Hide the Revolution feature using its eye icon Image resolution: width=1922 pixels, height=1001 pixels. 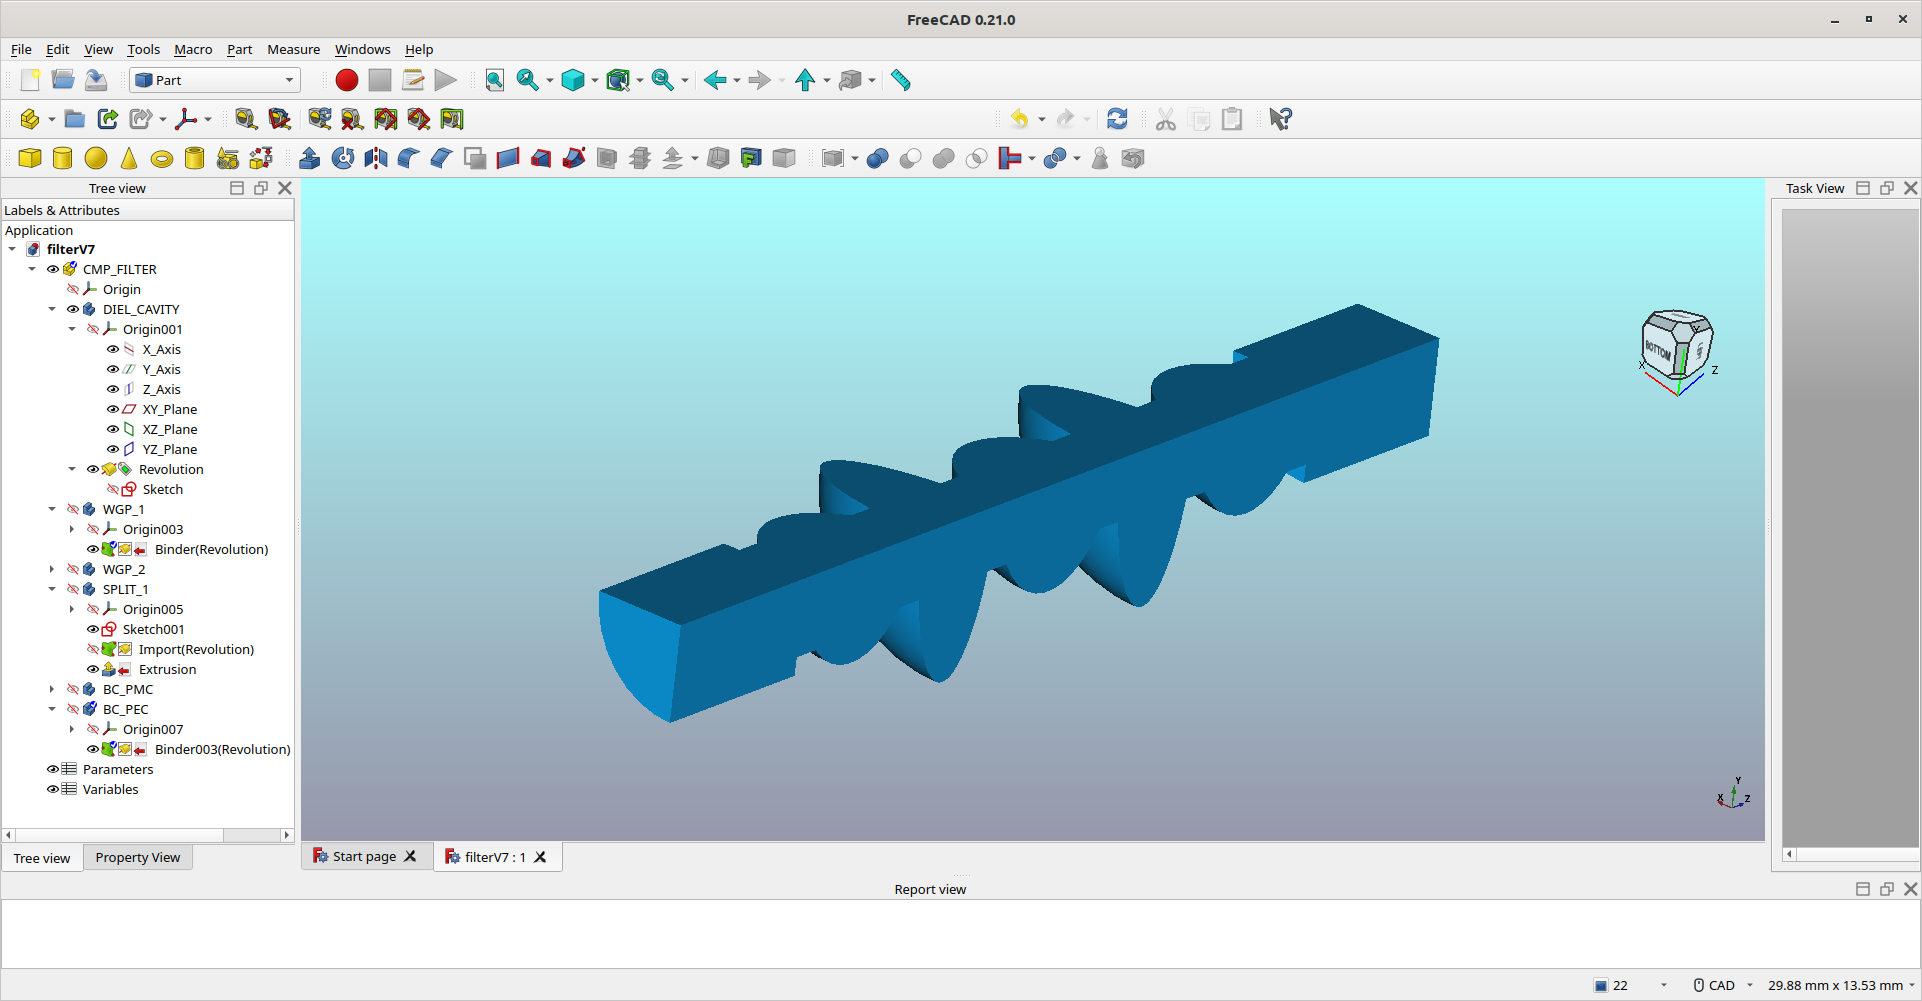point(92,469)
